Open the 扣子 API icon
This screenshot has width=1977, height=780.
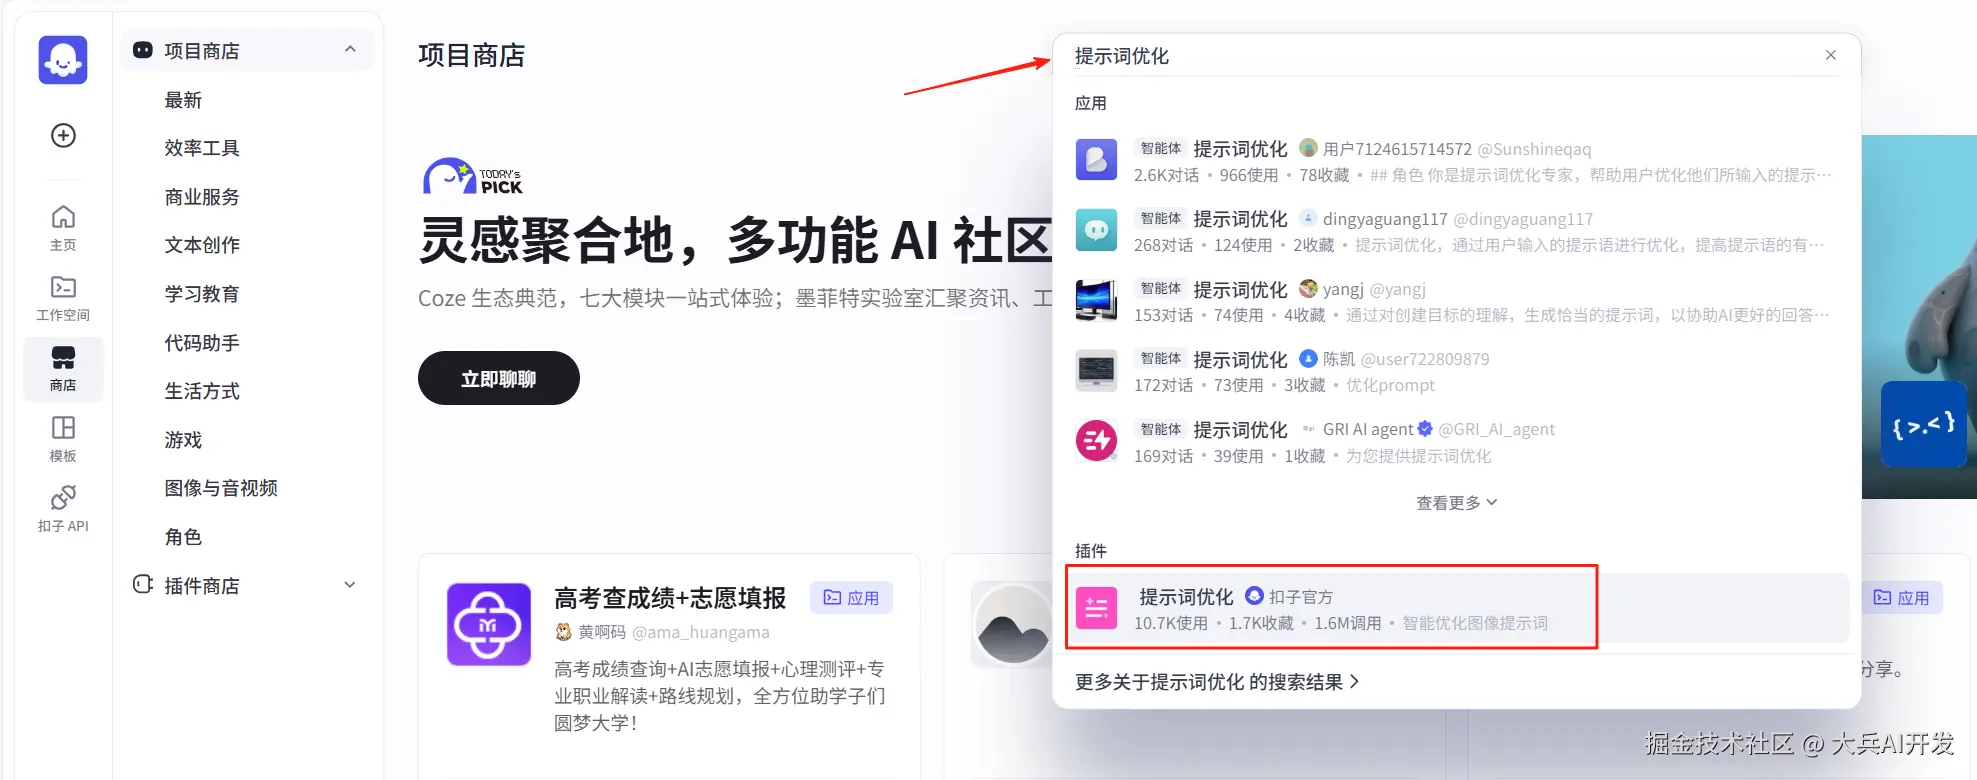point(63,509)
